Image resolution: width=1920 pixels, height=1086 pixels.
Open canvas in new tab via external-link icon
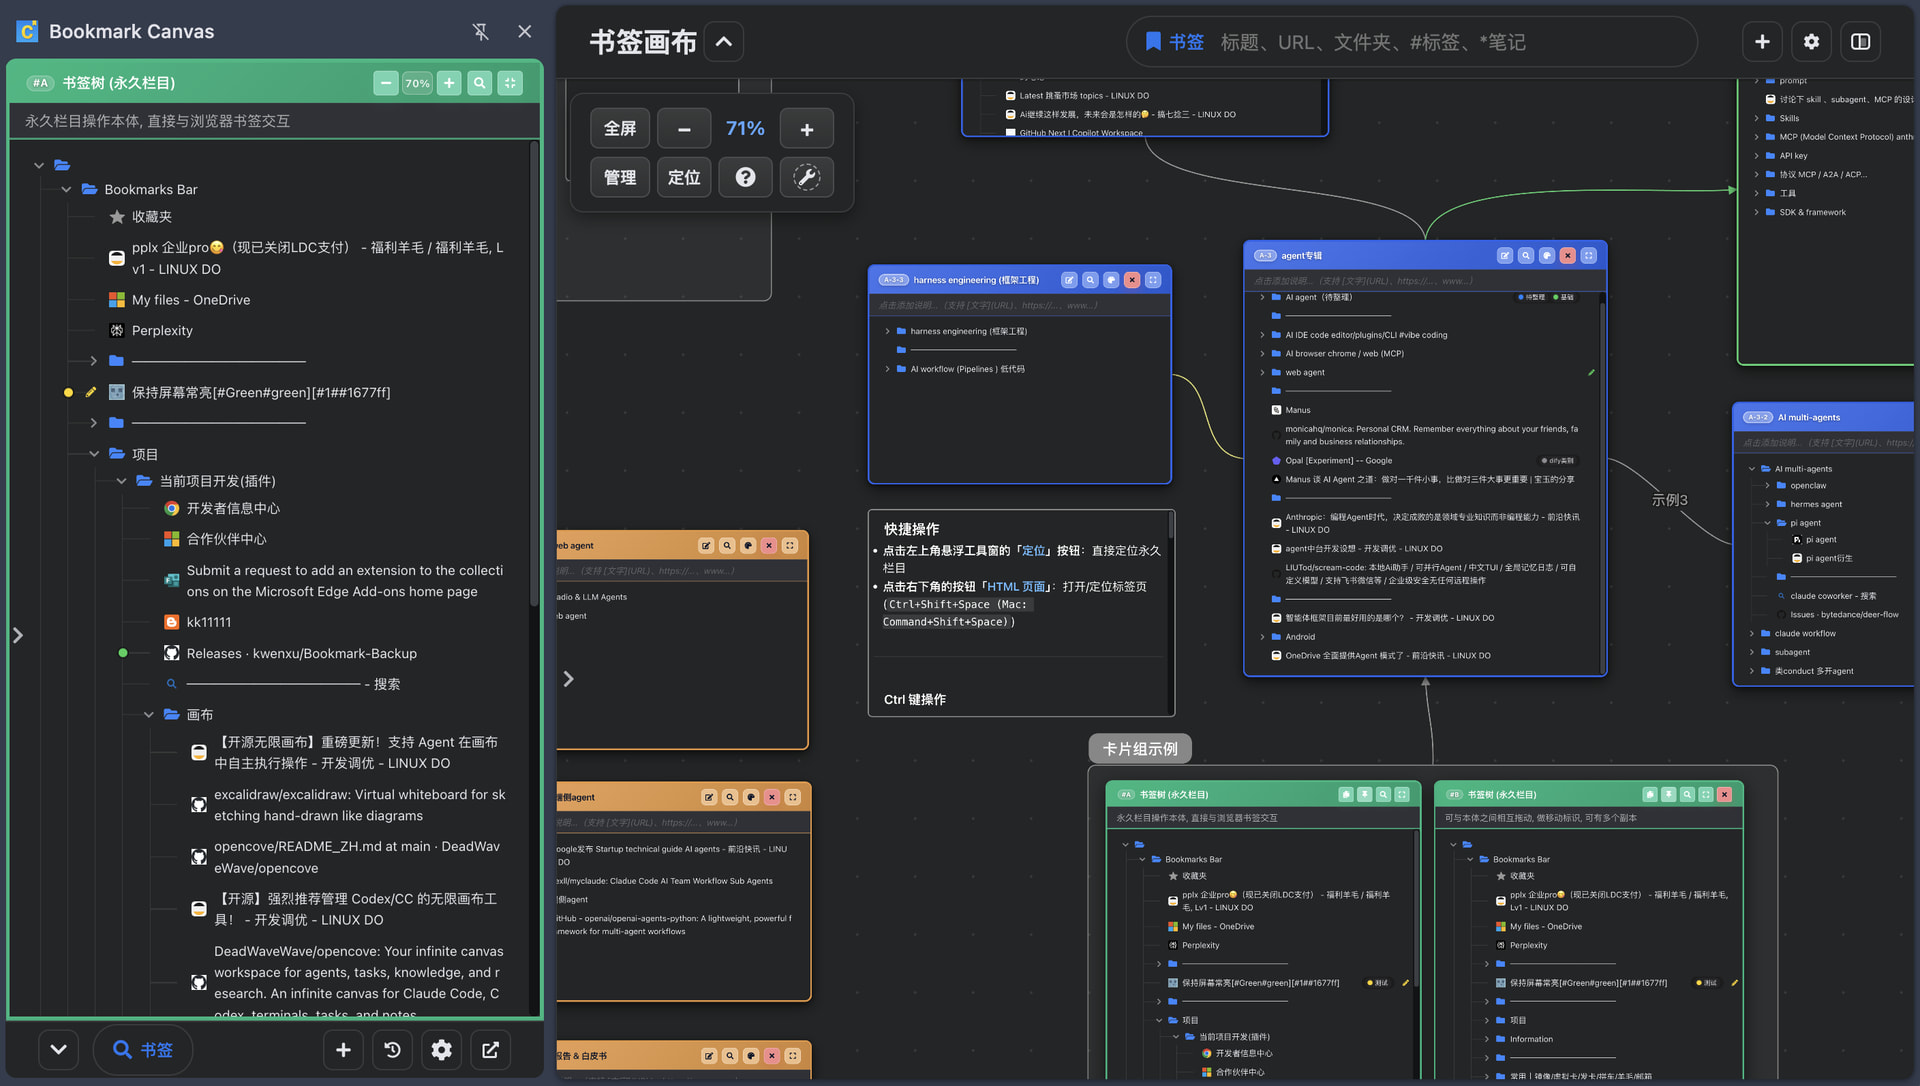pos(490,1050)
